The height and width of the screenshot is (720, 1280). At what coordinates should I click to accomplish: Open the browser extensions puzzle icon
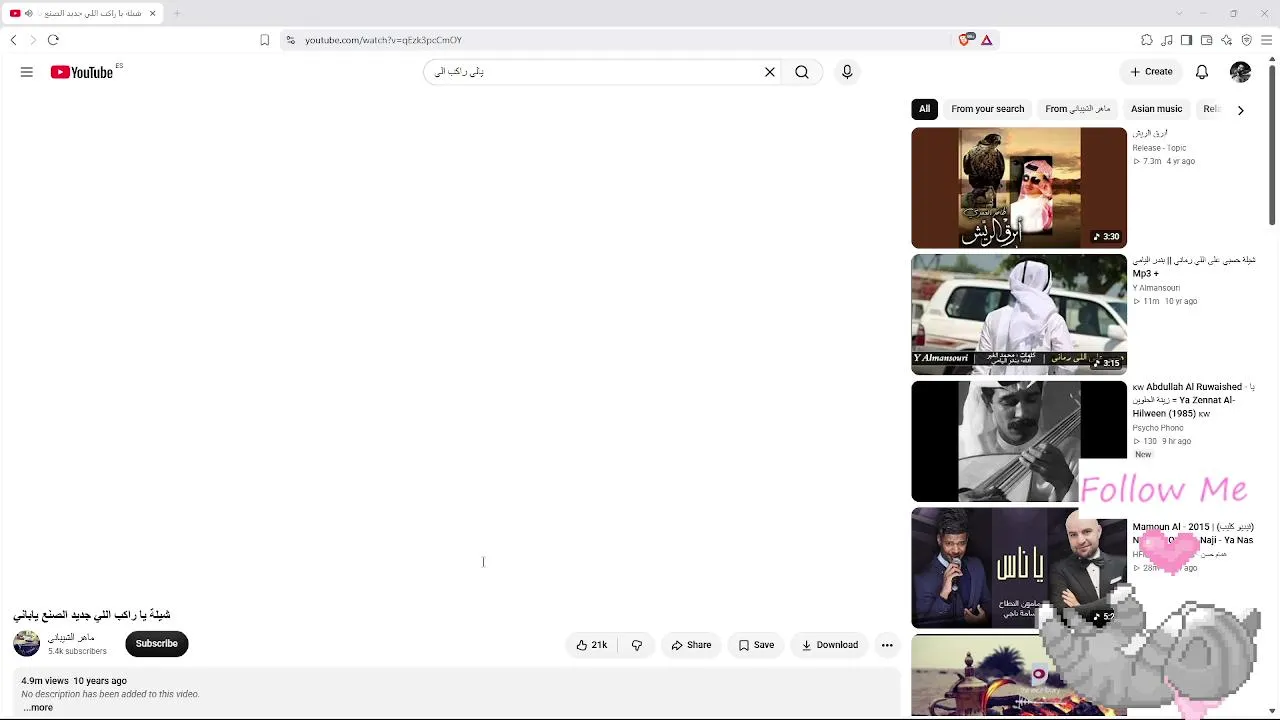click(x=1147, y=40)
